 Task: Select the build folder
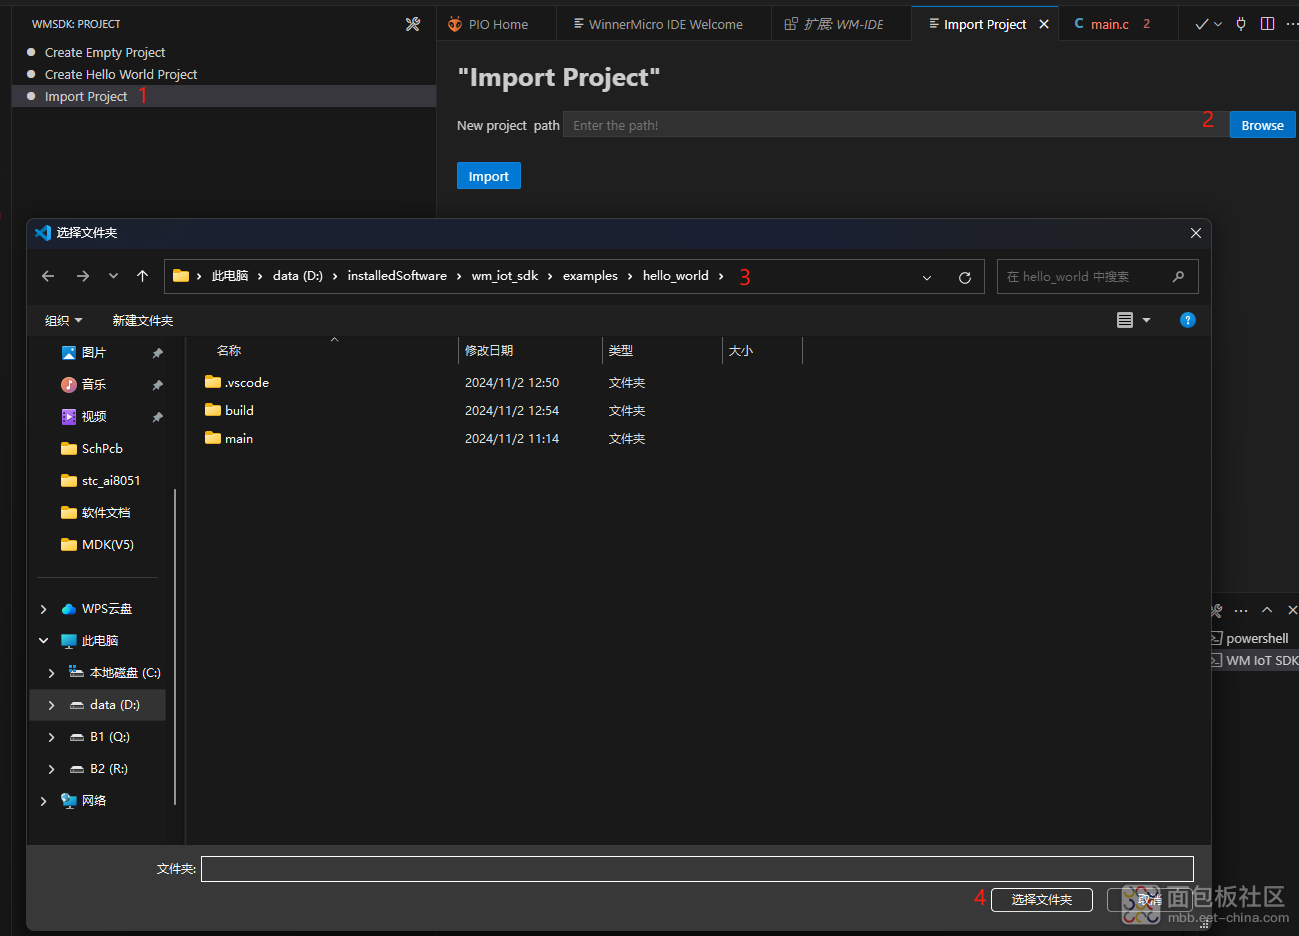(x=229, y=410)
